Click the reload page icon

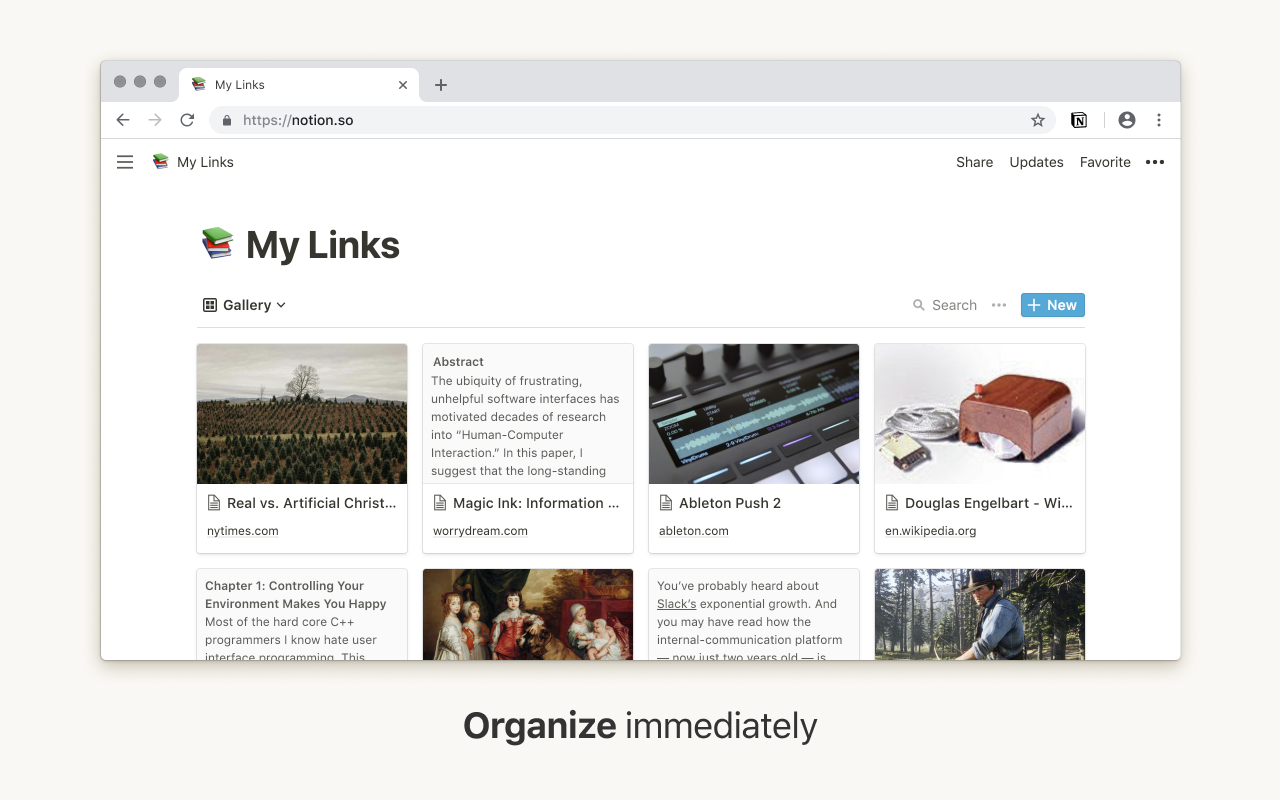click(187, 119)
